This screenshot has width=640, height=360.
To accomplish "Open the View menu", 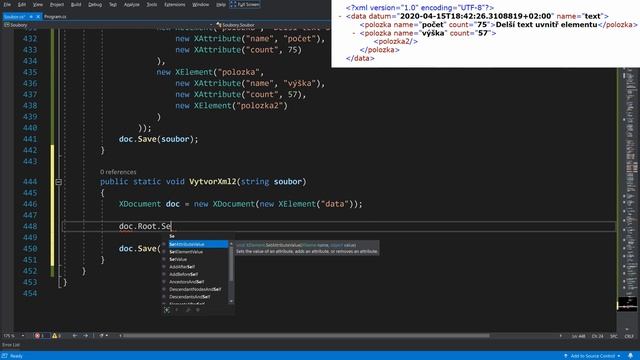I will click(x=38, y=4).
